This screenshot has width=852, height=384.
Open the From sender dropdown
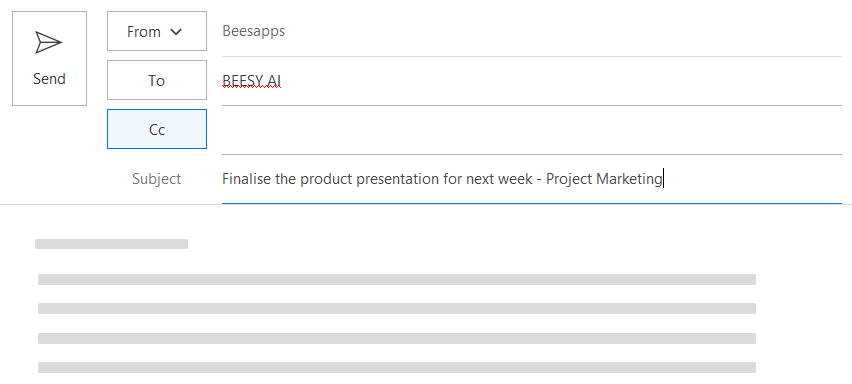coord(156,31)
